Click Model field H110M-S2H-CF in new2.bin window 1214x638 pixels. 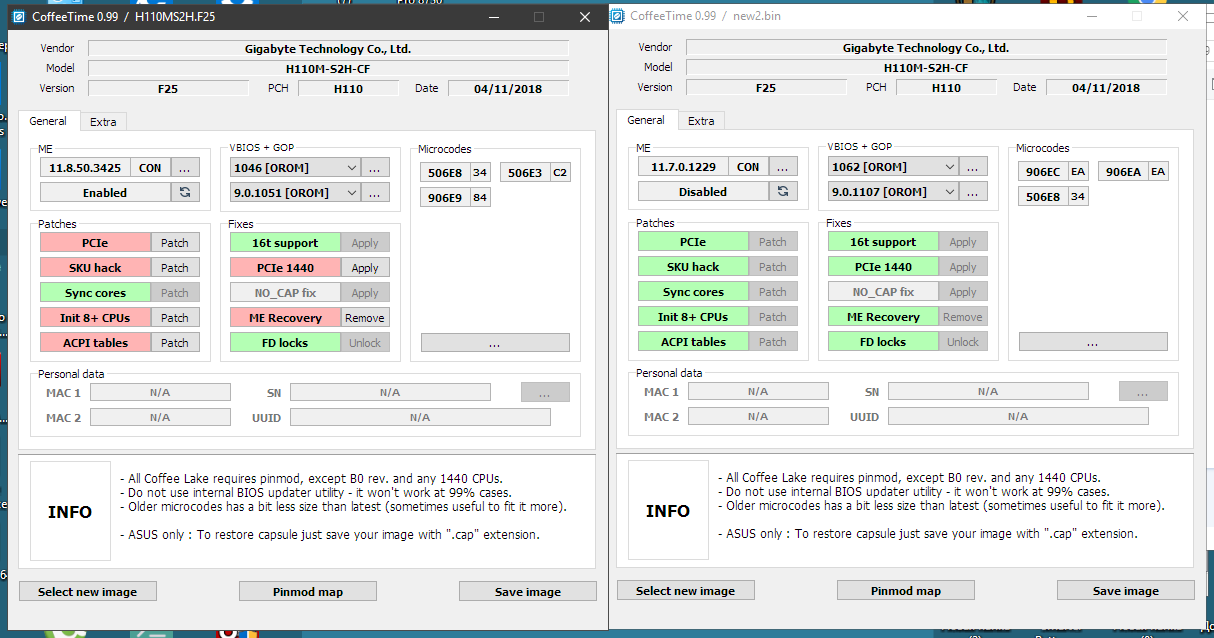click(x=926, y=67)
